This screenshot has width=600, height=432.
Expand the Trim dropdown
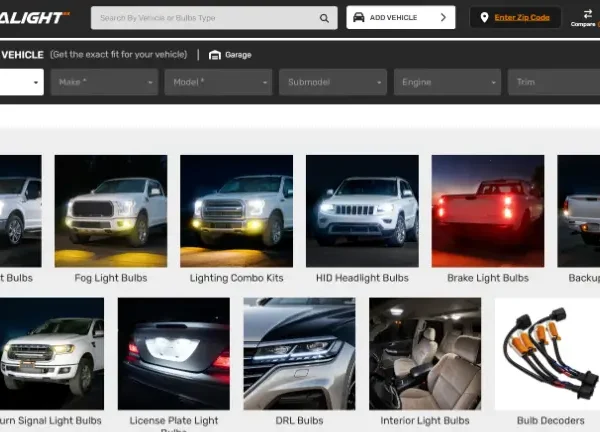(x=554, y=82)
